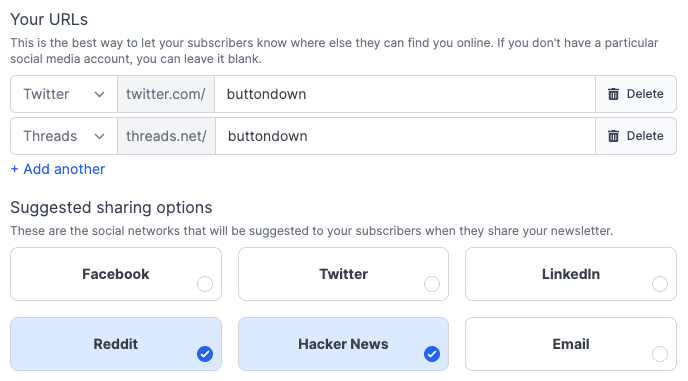Toggle the Email sharing option circle
The width and height of the screenshot is (688, 381).
[659, 354]
